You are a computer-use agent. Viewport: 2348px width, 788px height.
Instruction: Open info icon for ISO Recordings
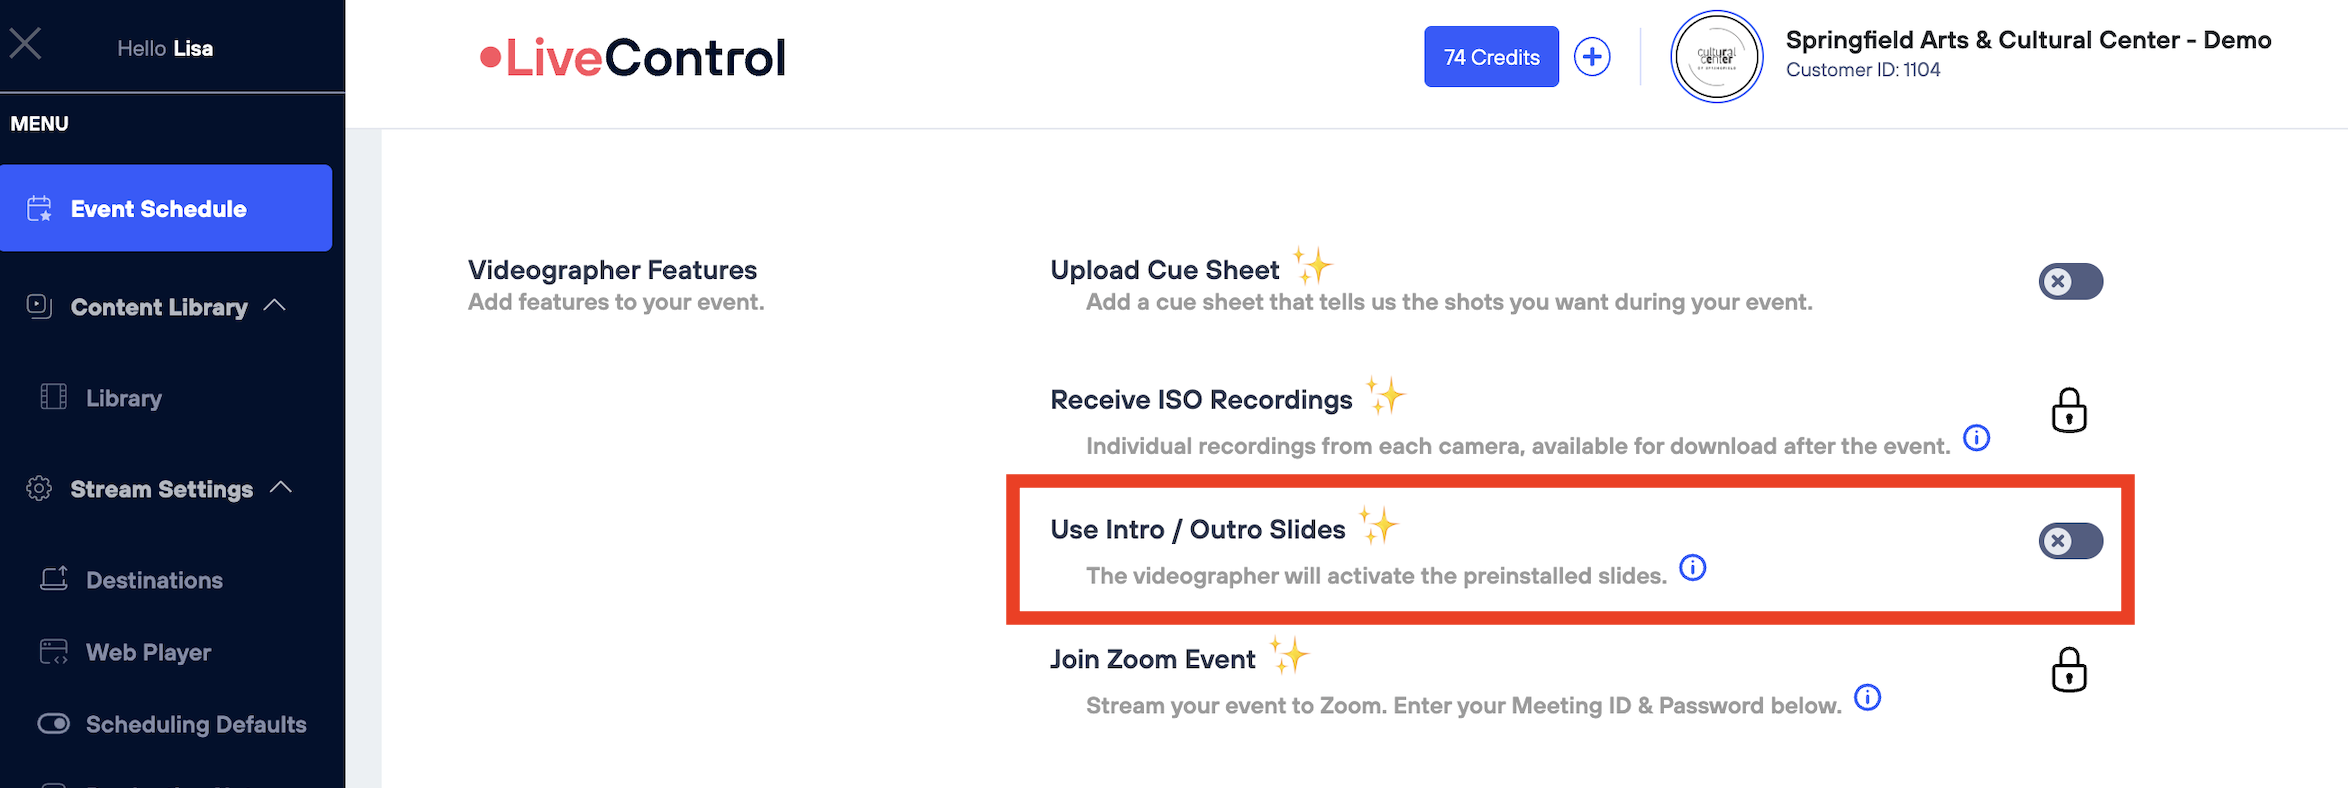coord(1977,438)
